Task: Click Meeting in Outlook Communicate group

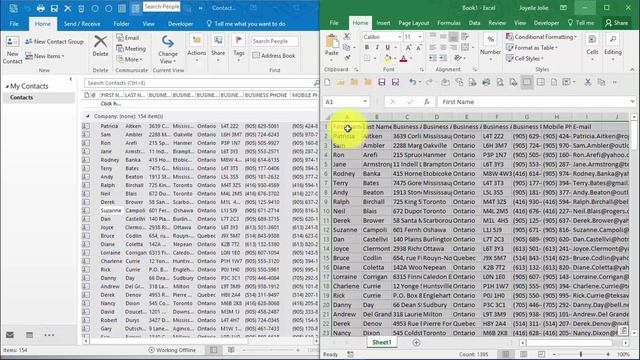Action: point(131,49)
